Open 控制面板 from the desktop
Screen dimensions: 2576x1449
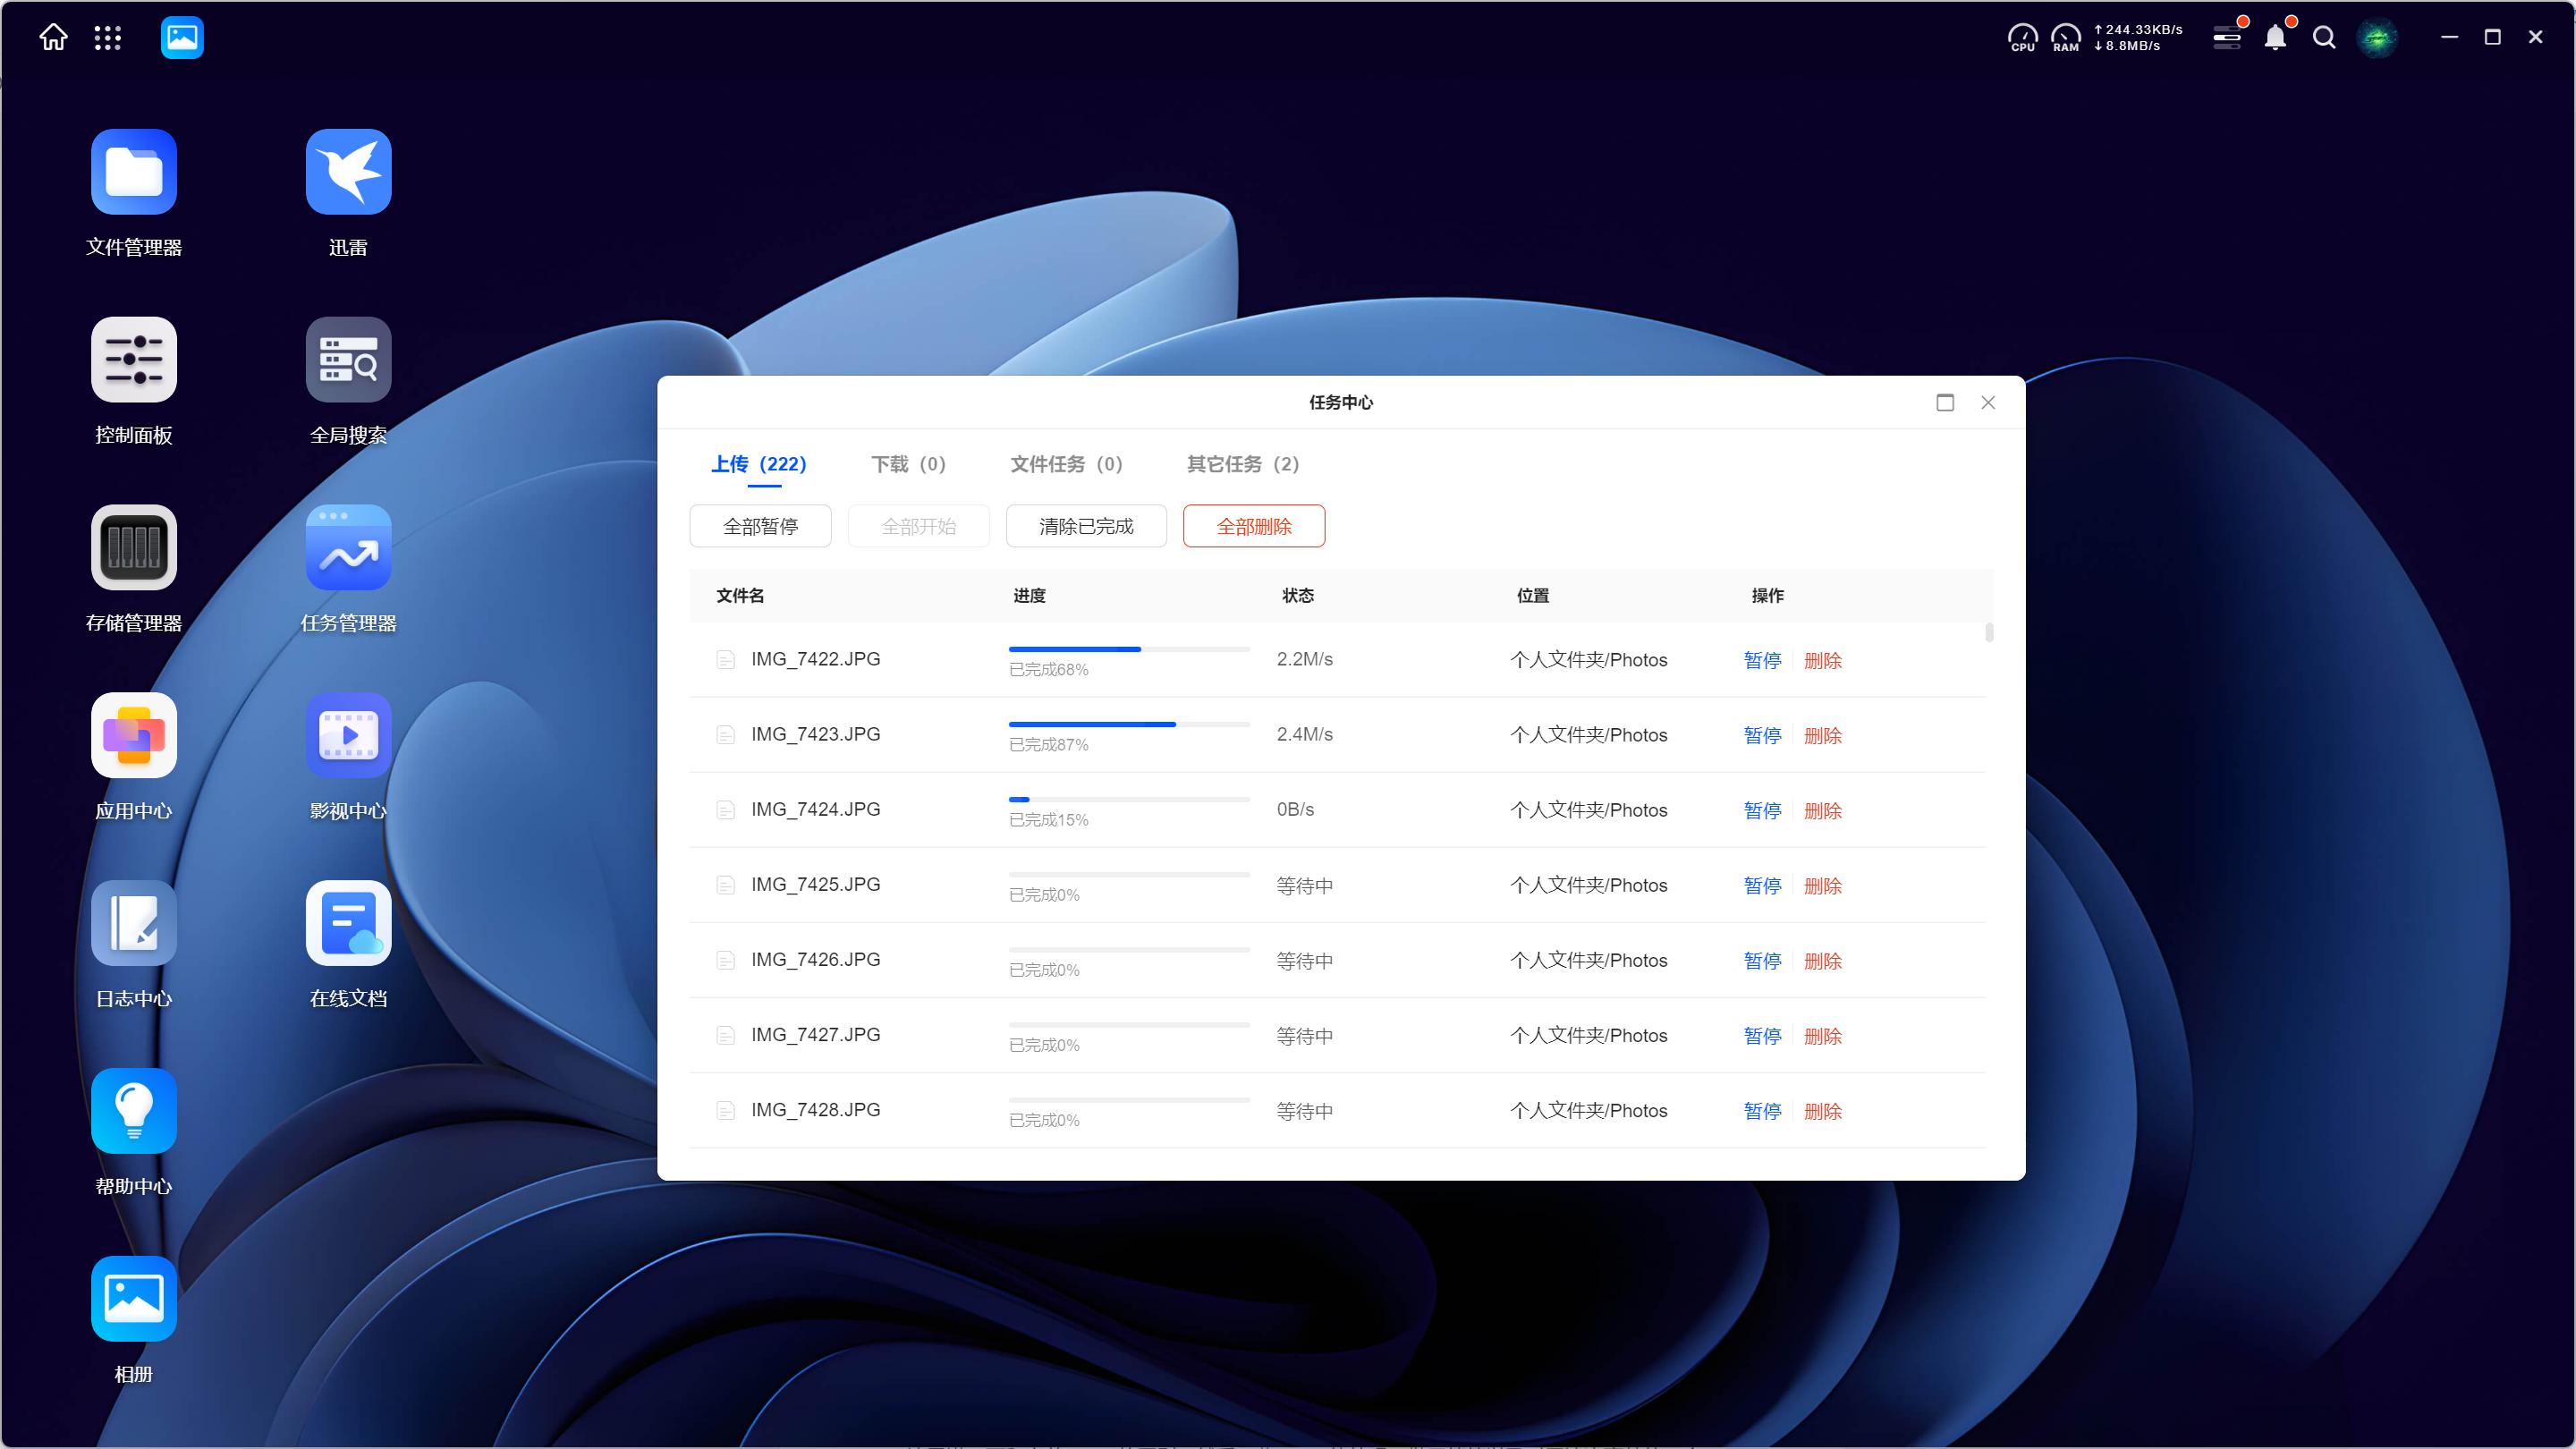click(x=134, y=360)
